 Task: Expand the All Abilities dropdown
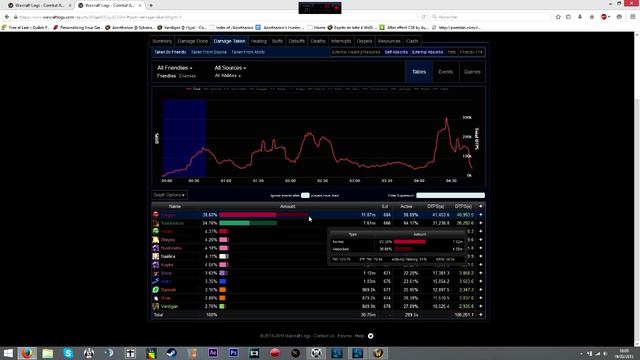point(228,76)
